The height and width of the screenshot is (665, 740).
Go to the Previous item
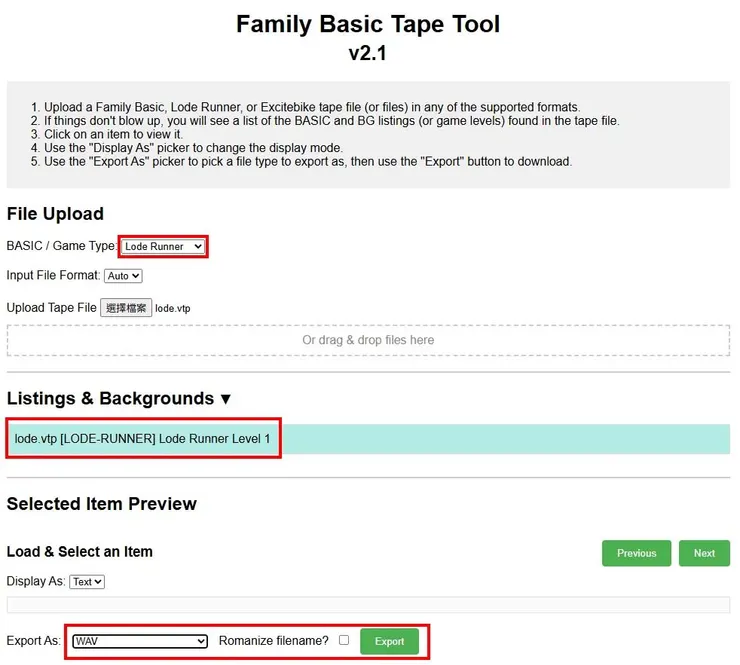tap(636, 553)
